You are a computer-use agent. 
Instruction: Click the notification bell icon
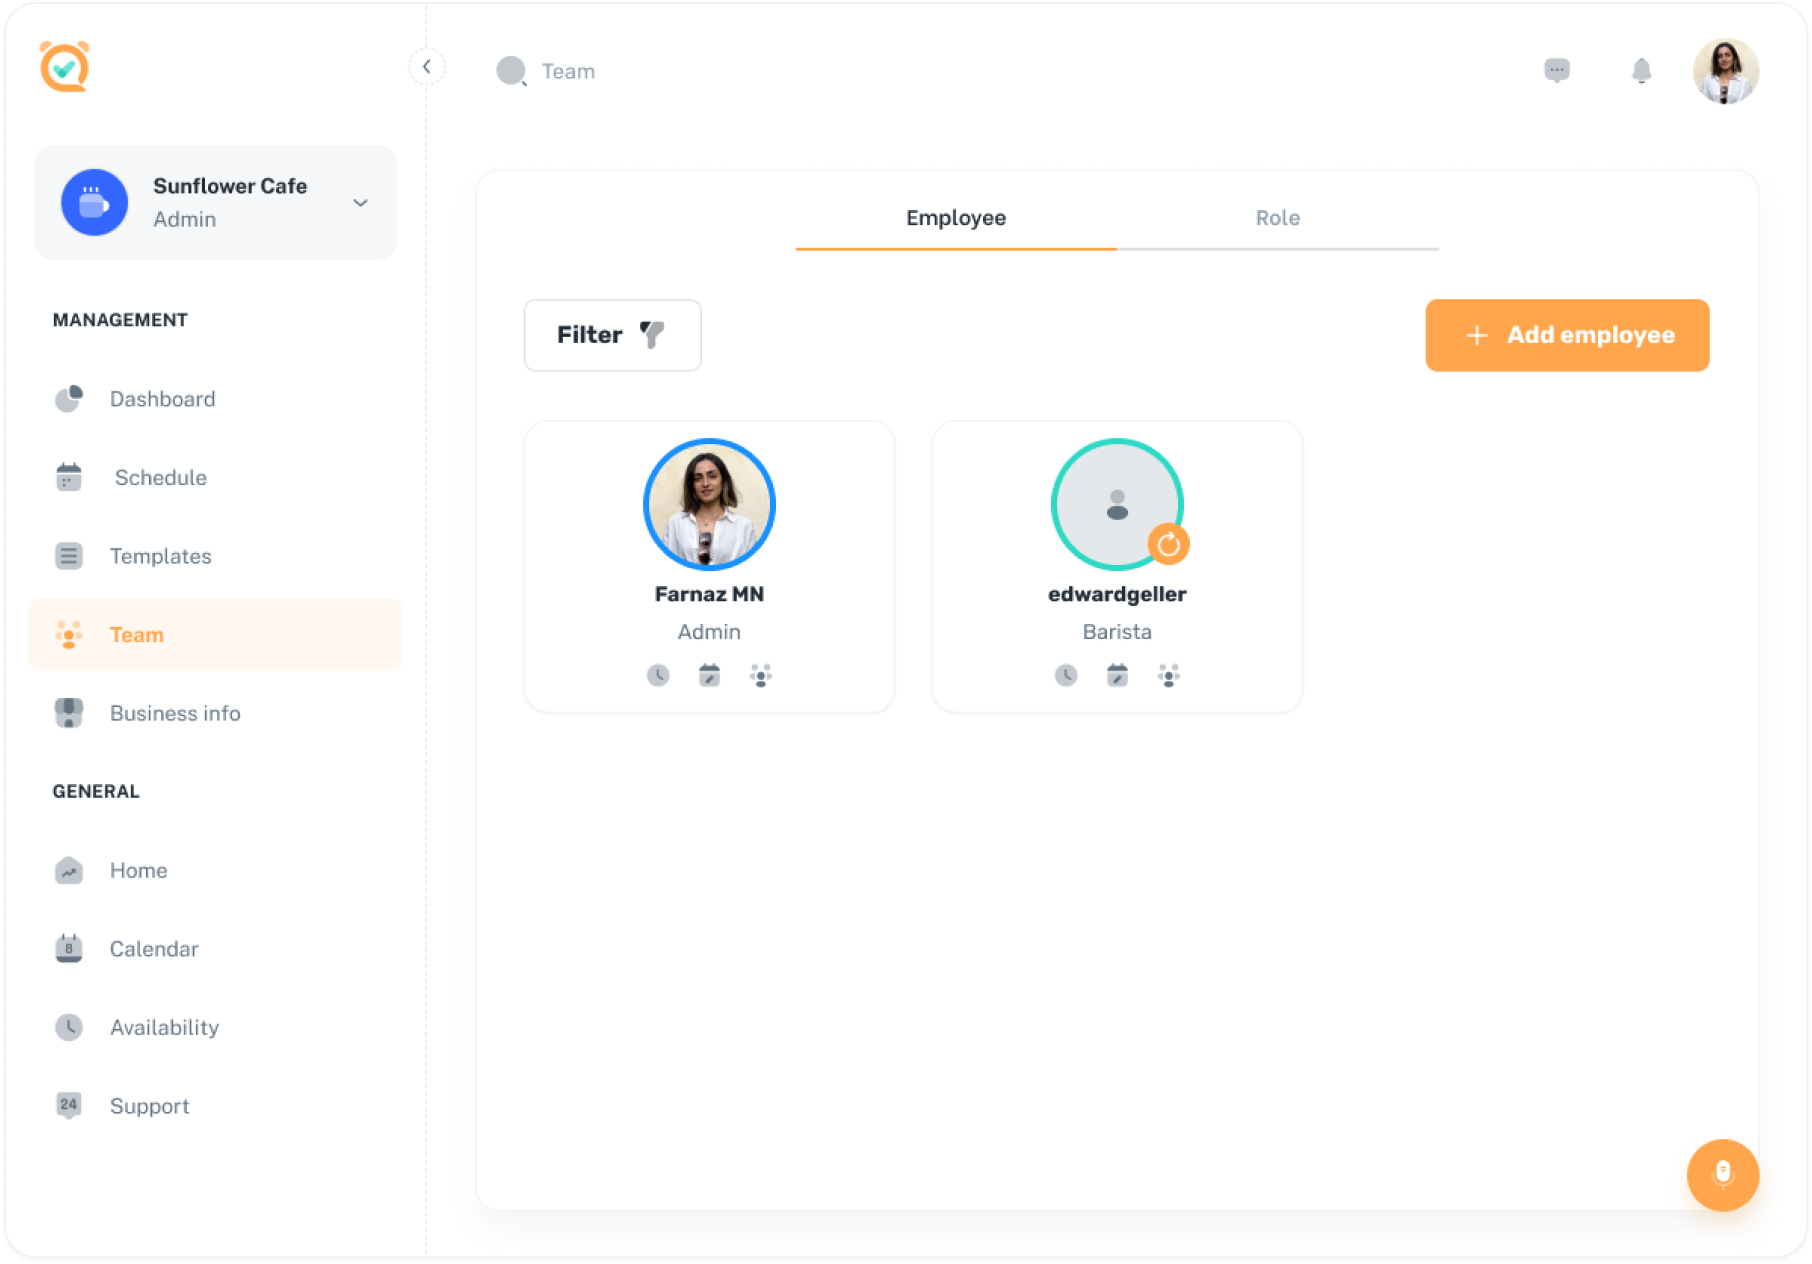click(x=1641, y=71)
